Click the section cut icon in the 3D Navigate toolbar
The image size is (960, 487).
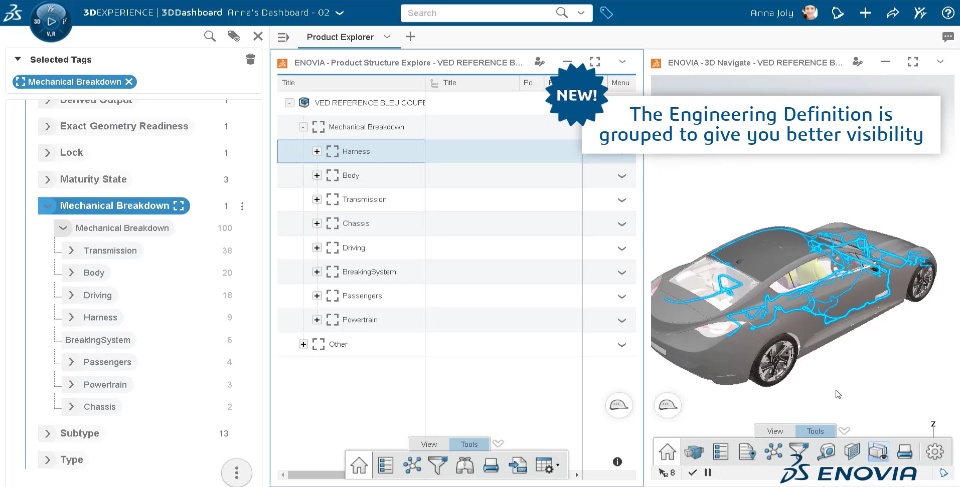coord(852,451)
